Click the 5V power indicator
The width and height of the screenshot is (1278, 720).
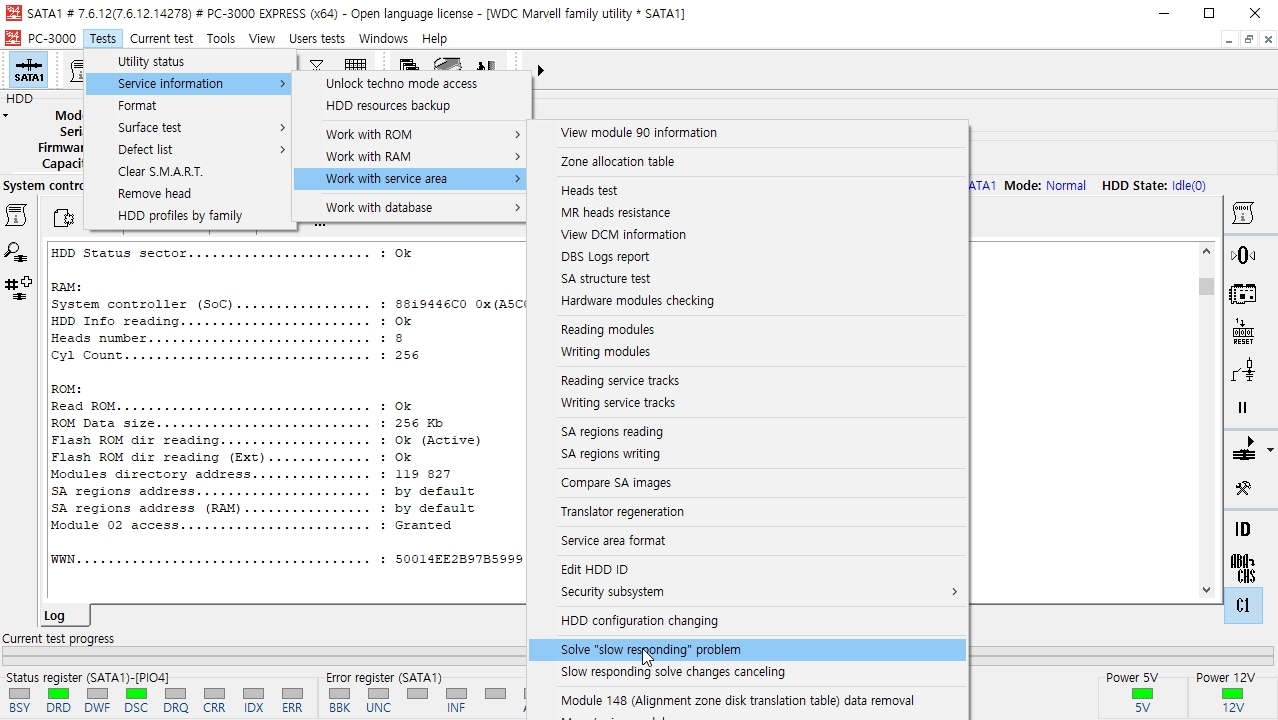[1142, 693]
